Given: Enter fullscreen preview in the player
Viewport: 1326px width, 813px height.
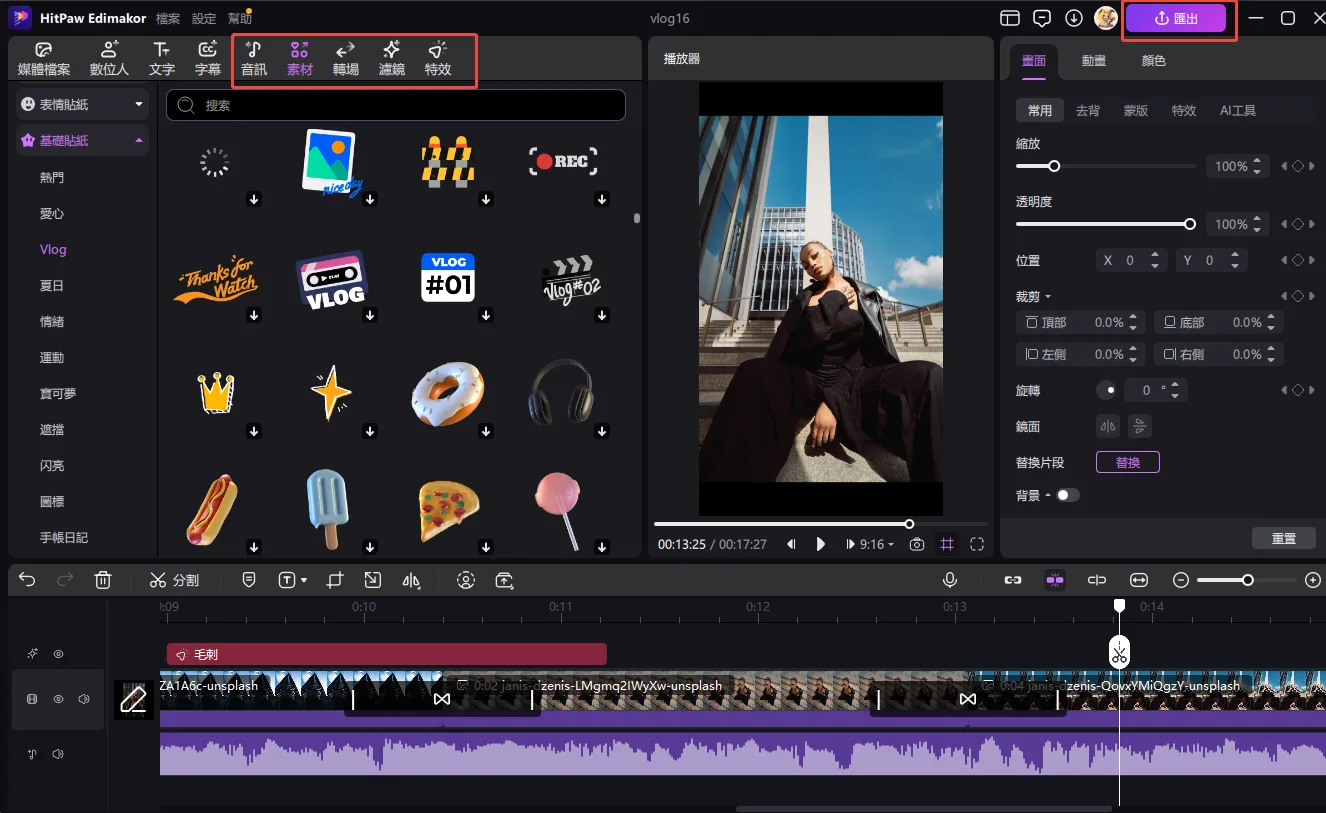Looking at the screenshot, I should point(977,545).
